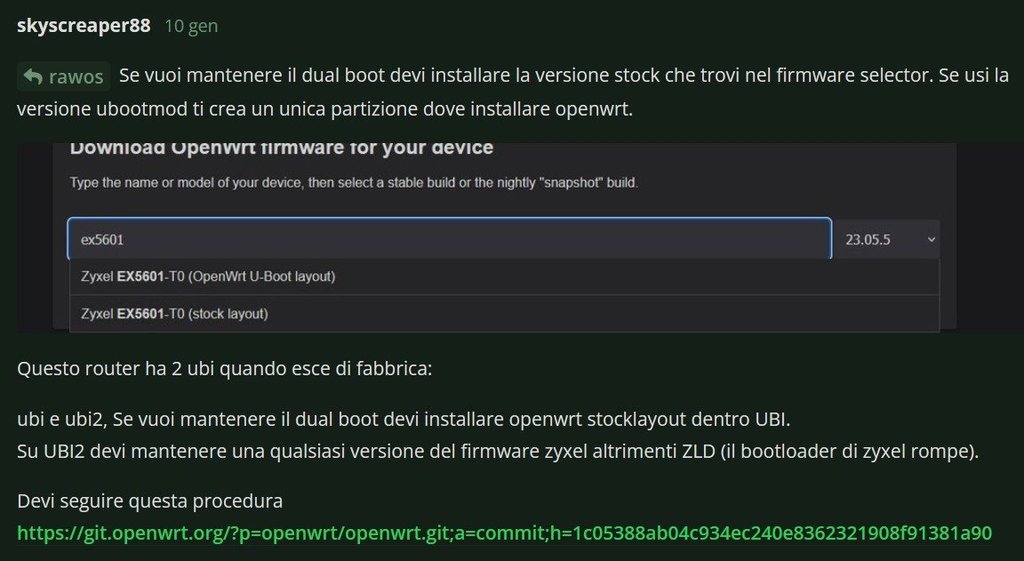The image size is (1024, 561).
Task: Click the chevron arrow of version selector
Action: (x=931, y=240)
